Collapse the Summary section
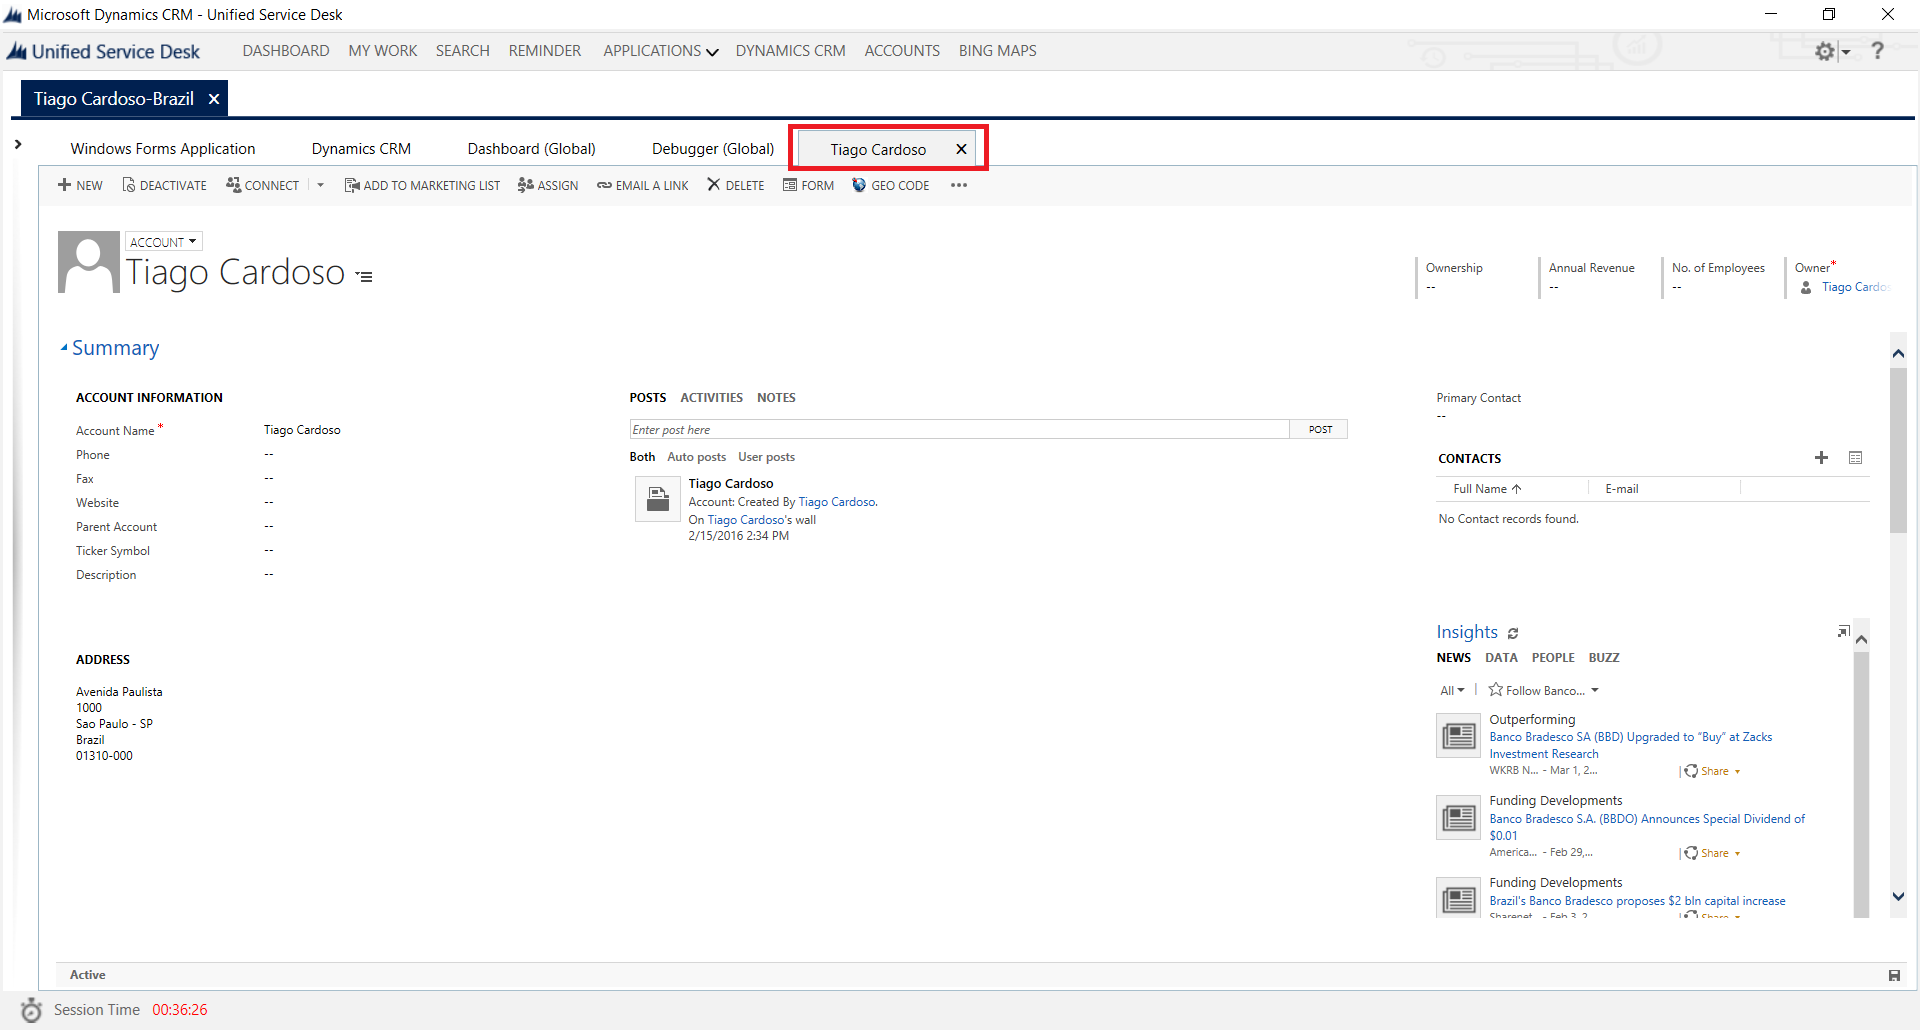The width and height of the screenshot is (1920, 1030). 65,348
